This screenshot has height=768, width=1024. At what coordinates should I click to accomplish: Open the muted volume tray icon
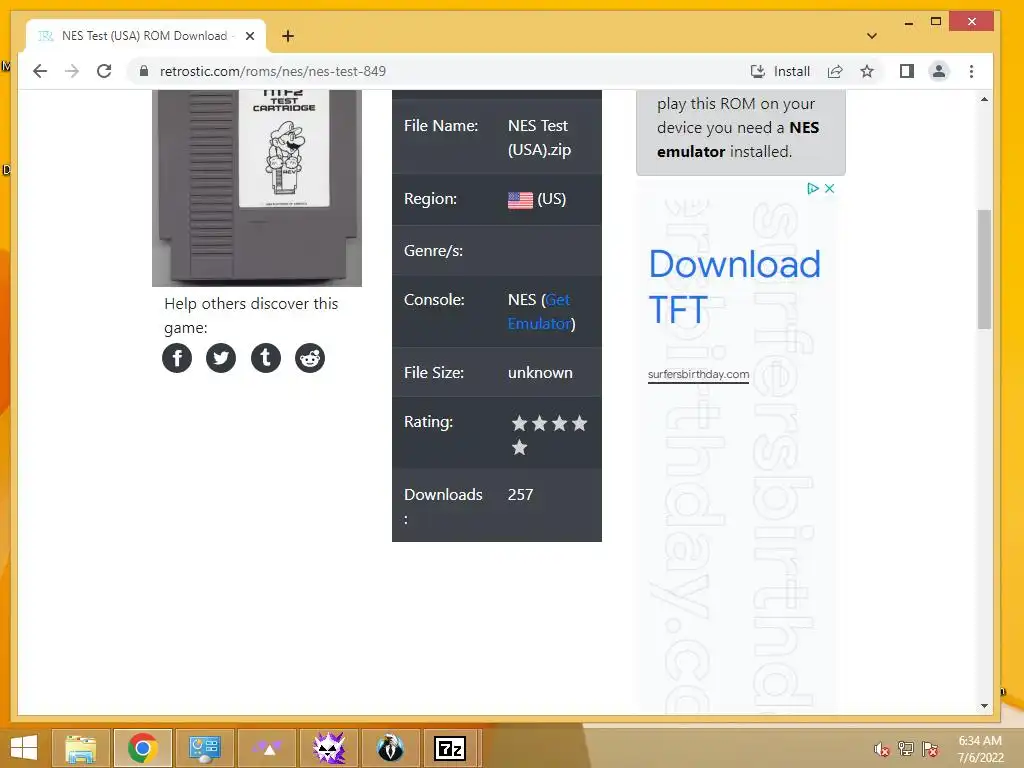click(x=882, y=749)
